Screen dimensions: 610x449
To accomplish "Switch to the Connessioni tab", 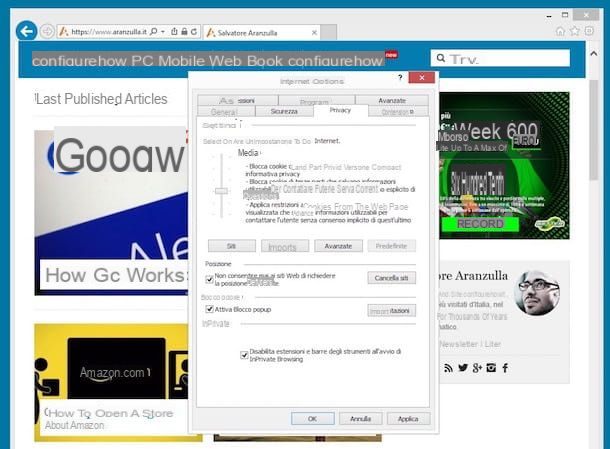I will click(x=238, y=100).
